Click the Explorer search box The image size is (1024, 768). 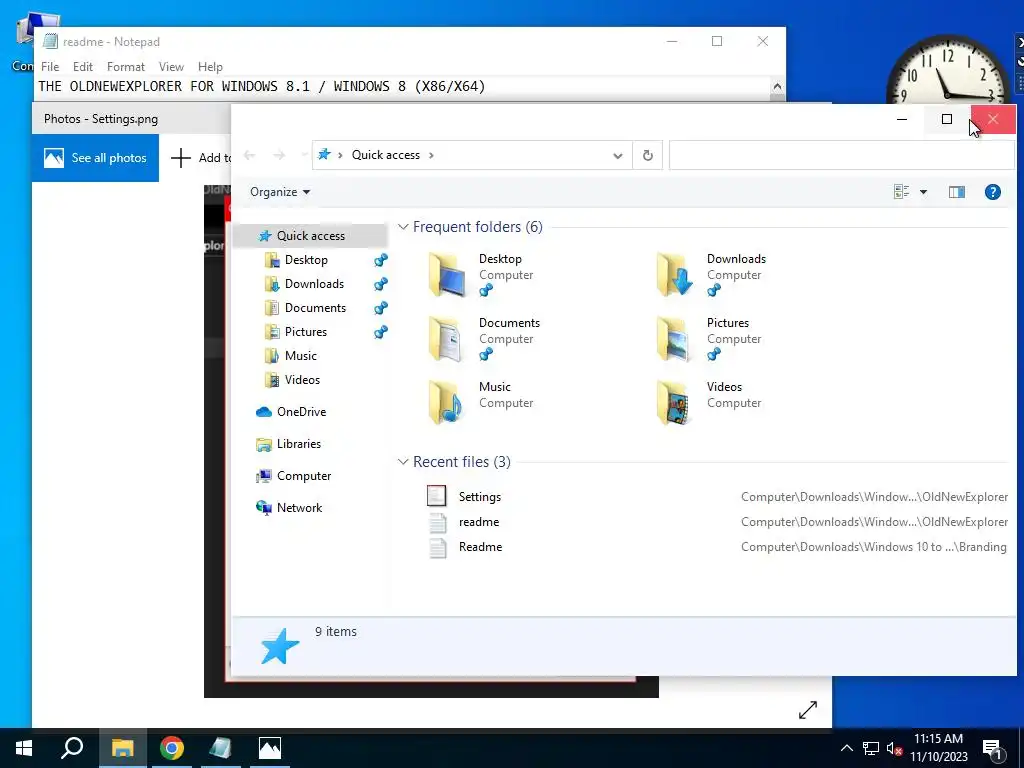tap(842, 155)
